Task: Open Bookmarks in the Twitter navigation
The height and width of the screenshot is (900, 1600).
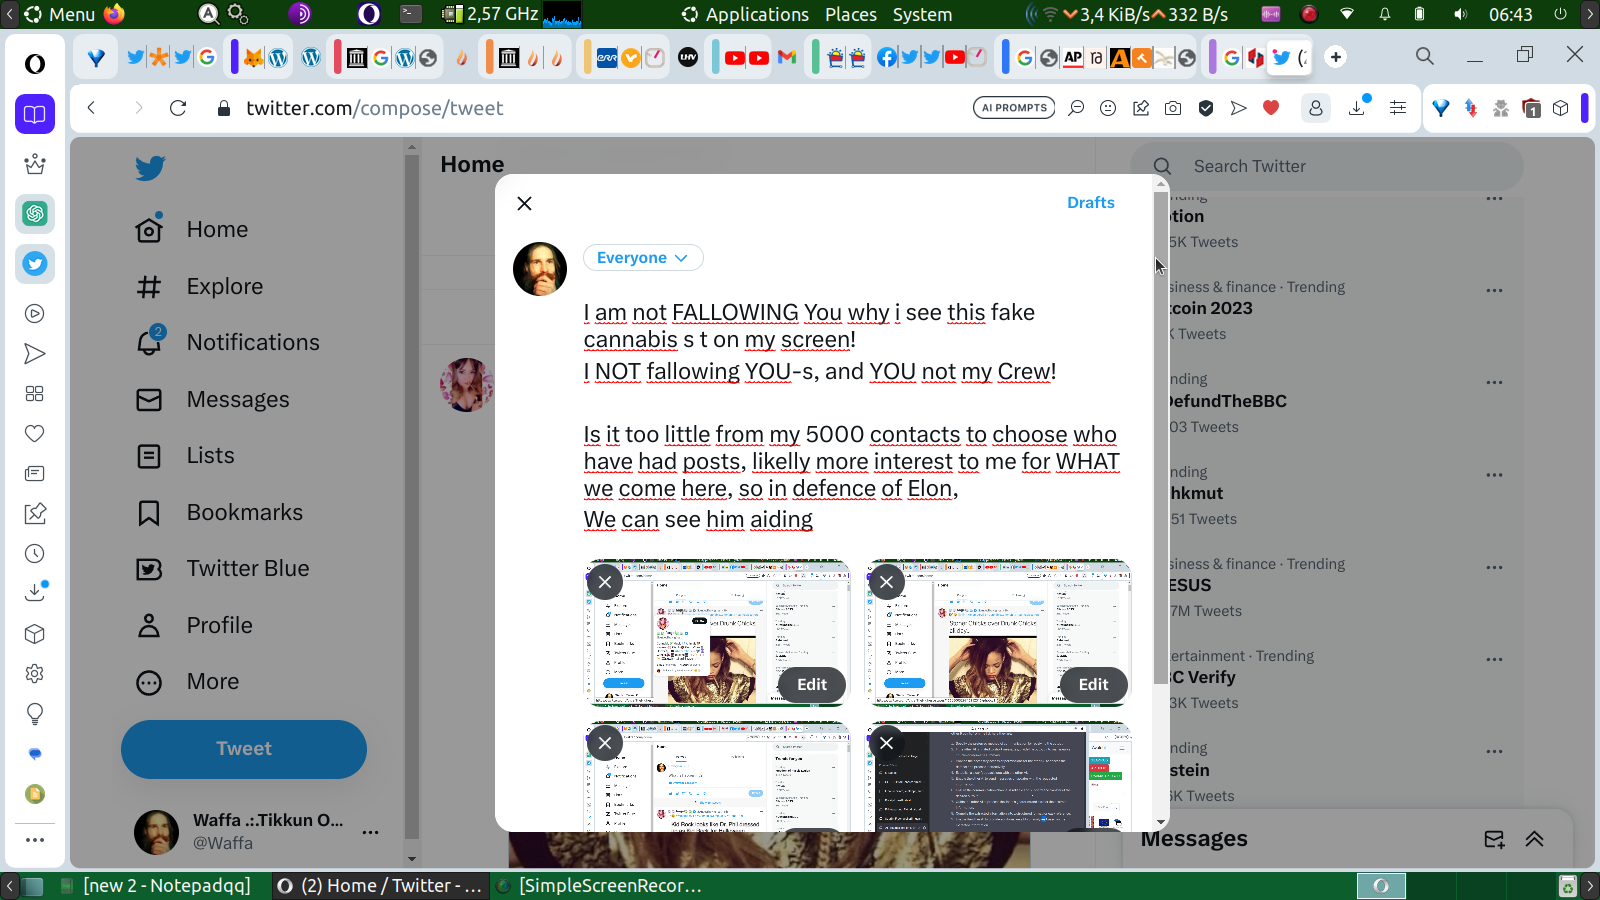Action: (x=220, y=513)
